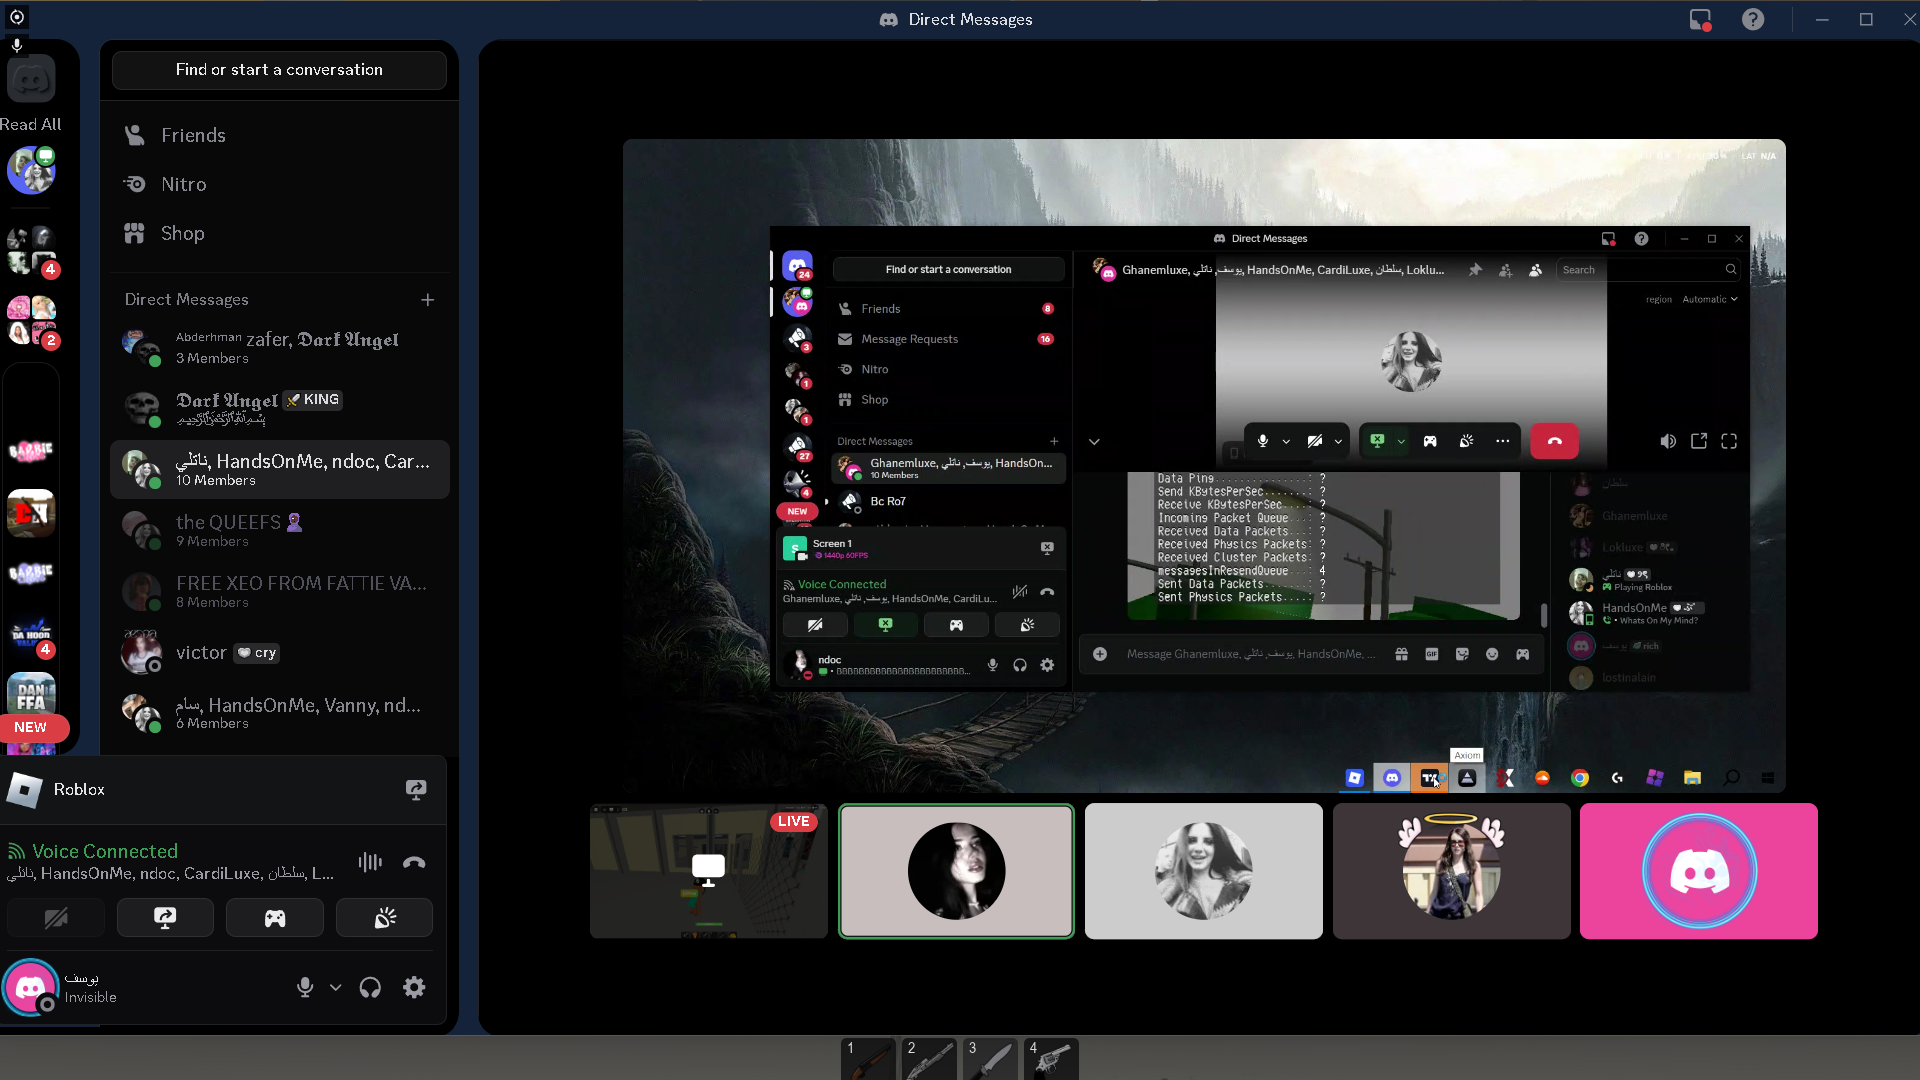The width and height of the screenshot is (1920, 1080).
Task: Expand input device options arrow next to the mic
Action: click(336, 988)
